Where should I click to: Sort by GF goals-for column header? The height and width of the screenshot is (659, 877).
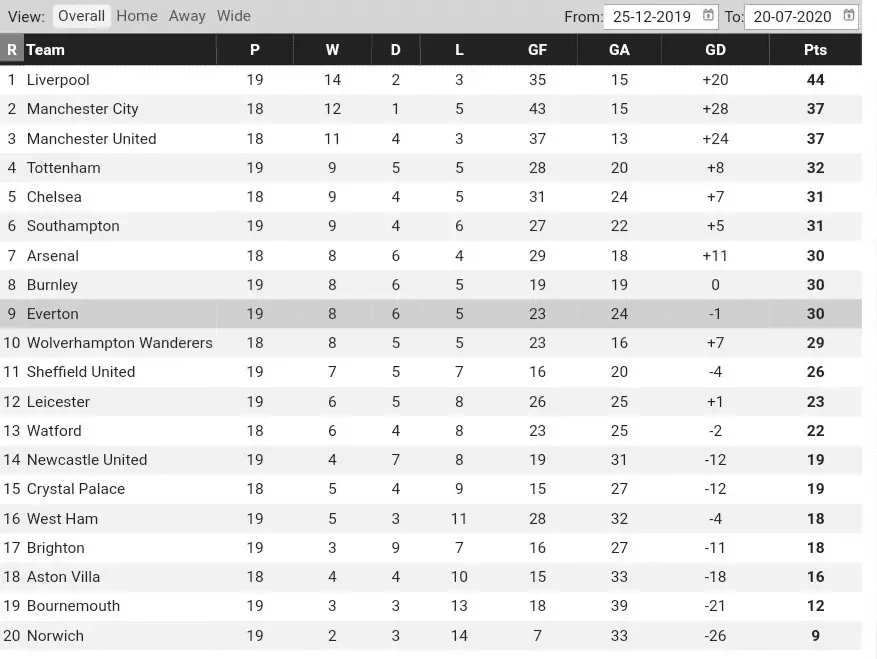pyautogui.click(x=538, y=49)
